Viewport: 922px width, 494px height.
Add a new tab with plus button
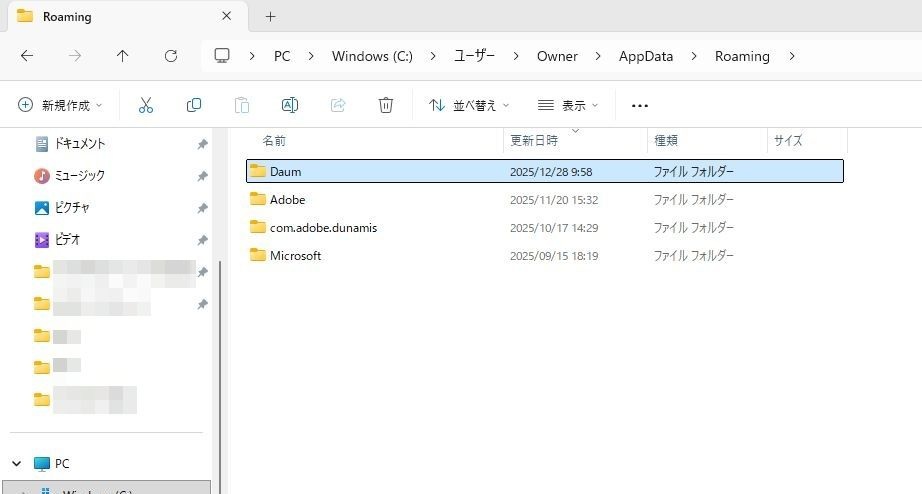click(270, 16)
